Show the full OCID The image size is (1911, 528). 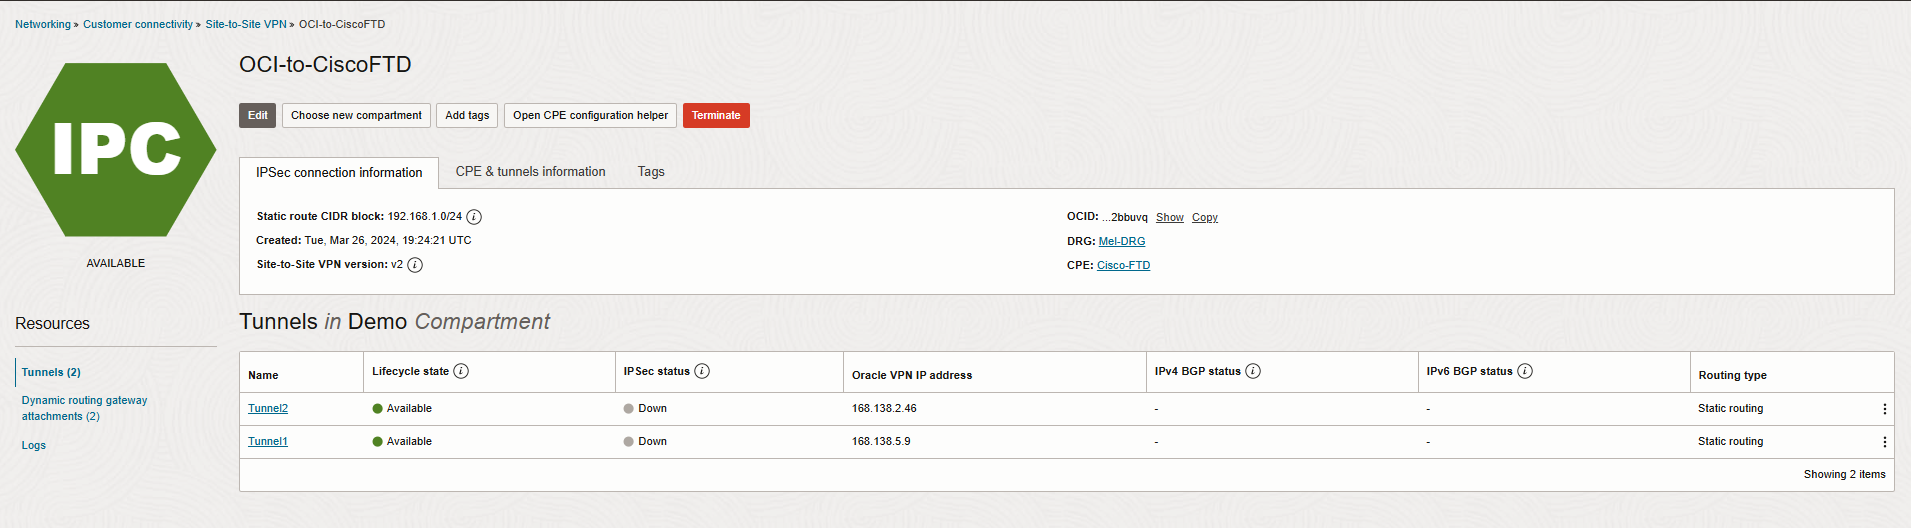[1170, 218]
